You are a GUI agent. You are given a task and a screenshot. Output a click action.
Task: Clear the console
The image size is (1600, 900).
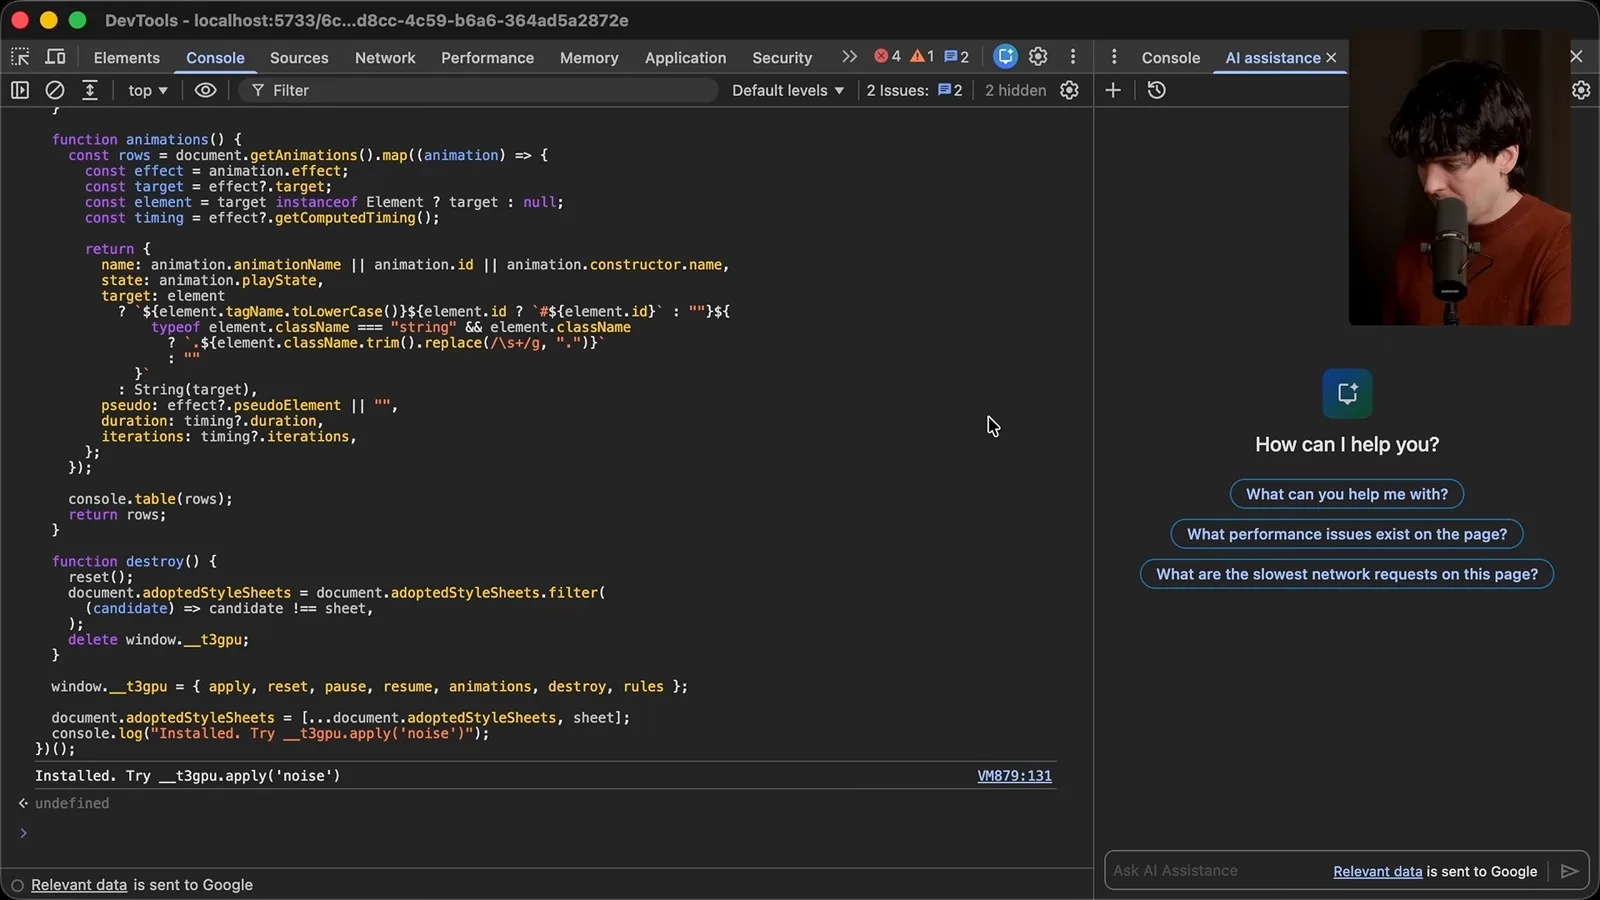point(55,90)
